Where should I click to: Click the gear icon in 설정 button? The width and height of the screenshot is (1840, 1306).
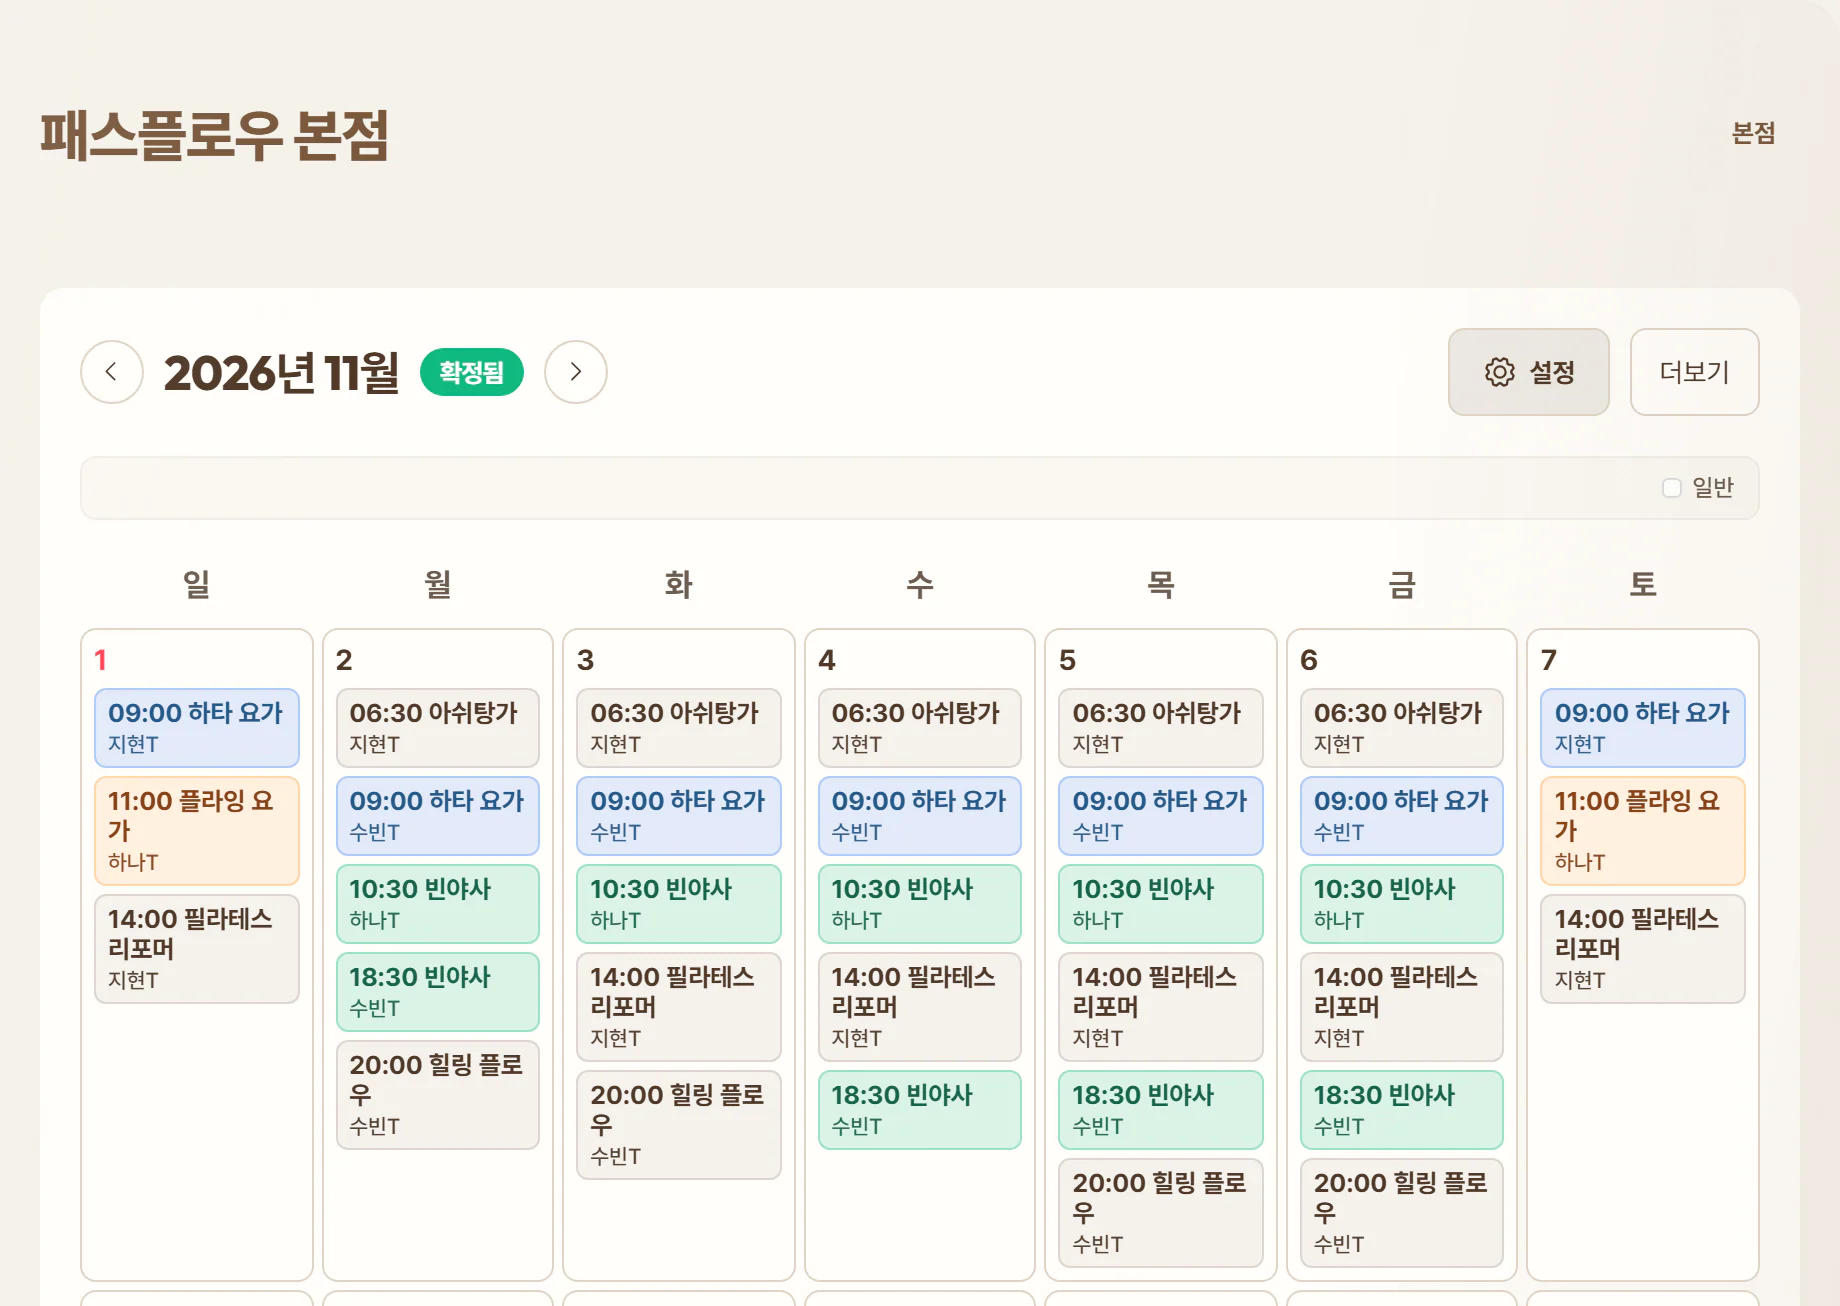pos(1499,372)
